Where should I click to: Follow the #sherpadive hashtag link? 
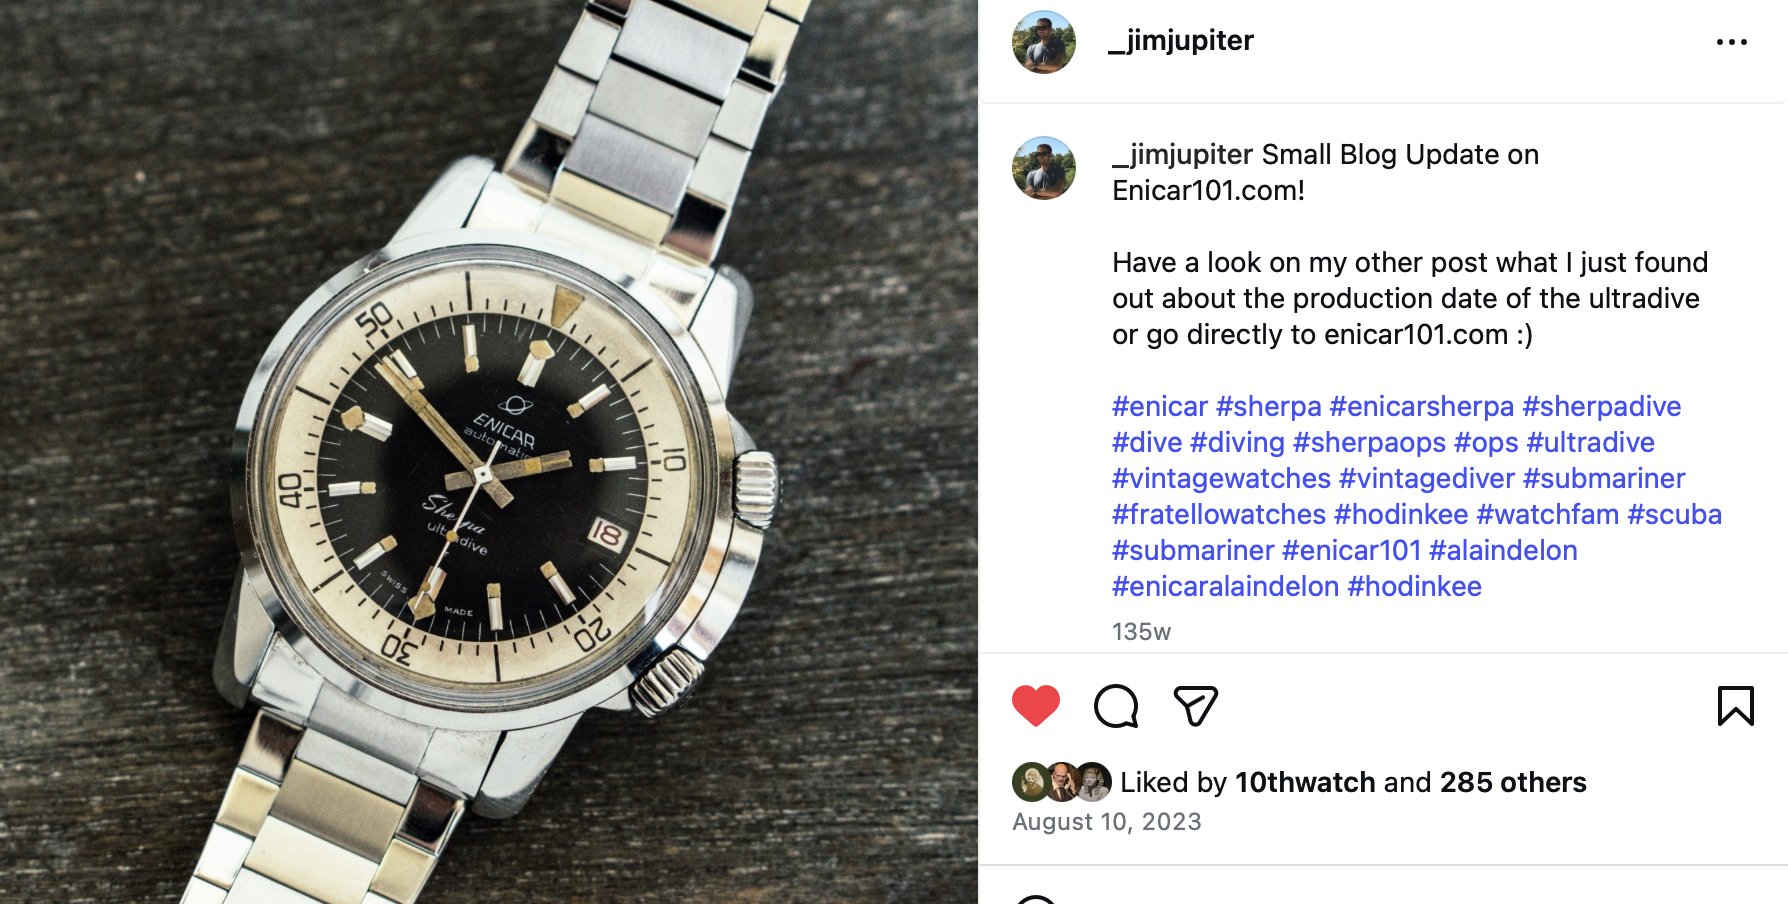point(1601,407)
